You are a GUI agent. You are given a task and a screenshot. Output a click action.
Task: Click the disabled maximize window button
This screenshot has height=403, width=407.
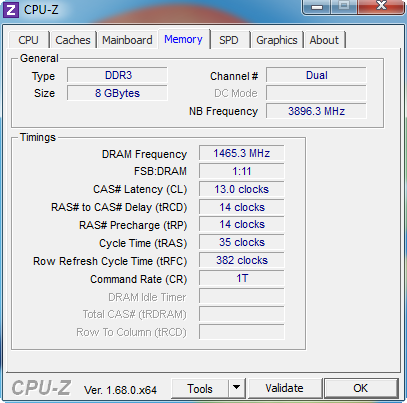[x=344, y=6]
